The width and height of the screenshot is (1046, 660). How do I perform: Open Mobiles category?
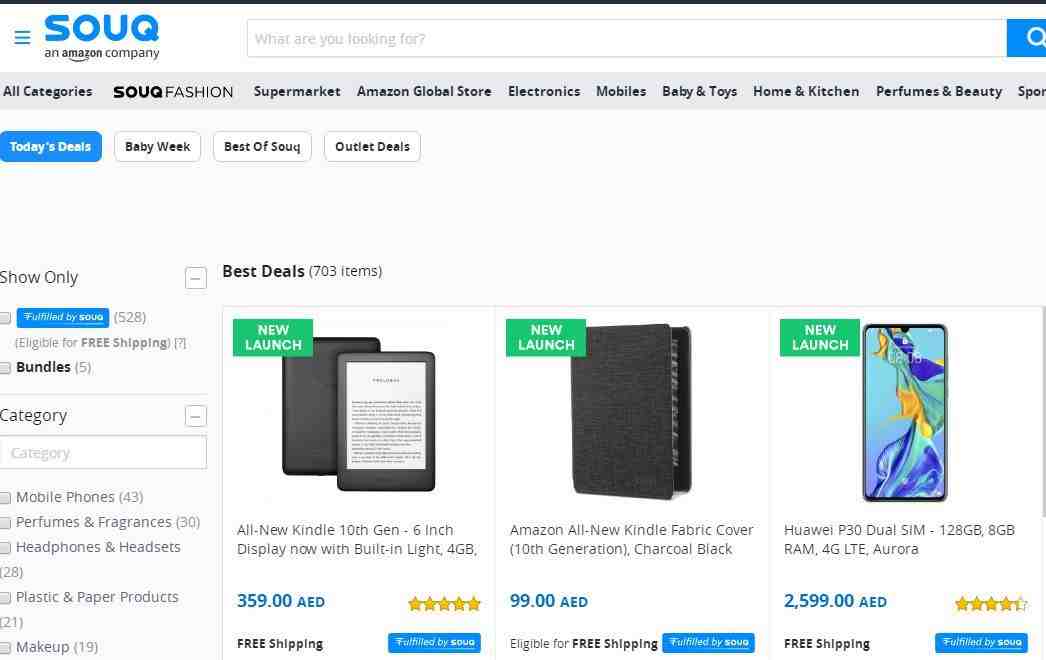[x=621, y=91]
